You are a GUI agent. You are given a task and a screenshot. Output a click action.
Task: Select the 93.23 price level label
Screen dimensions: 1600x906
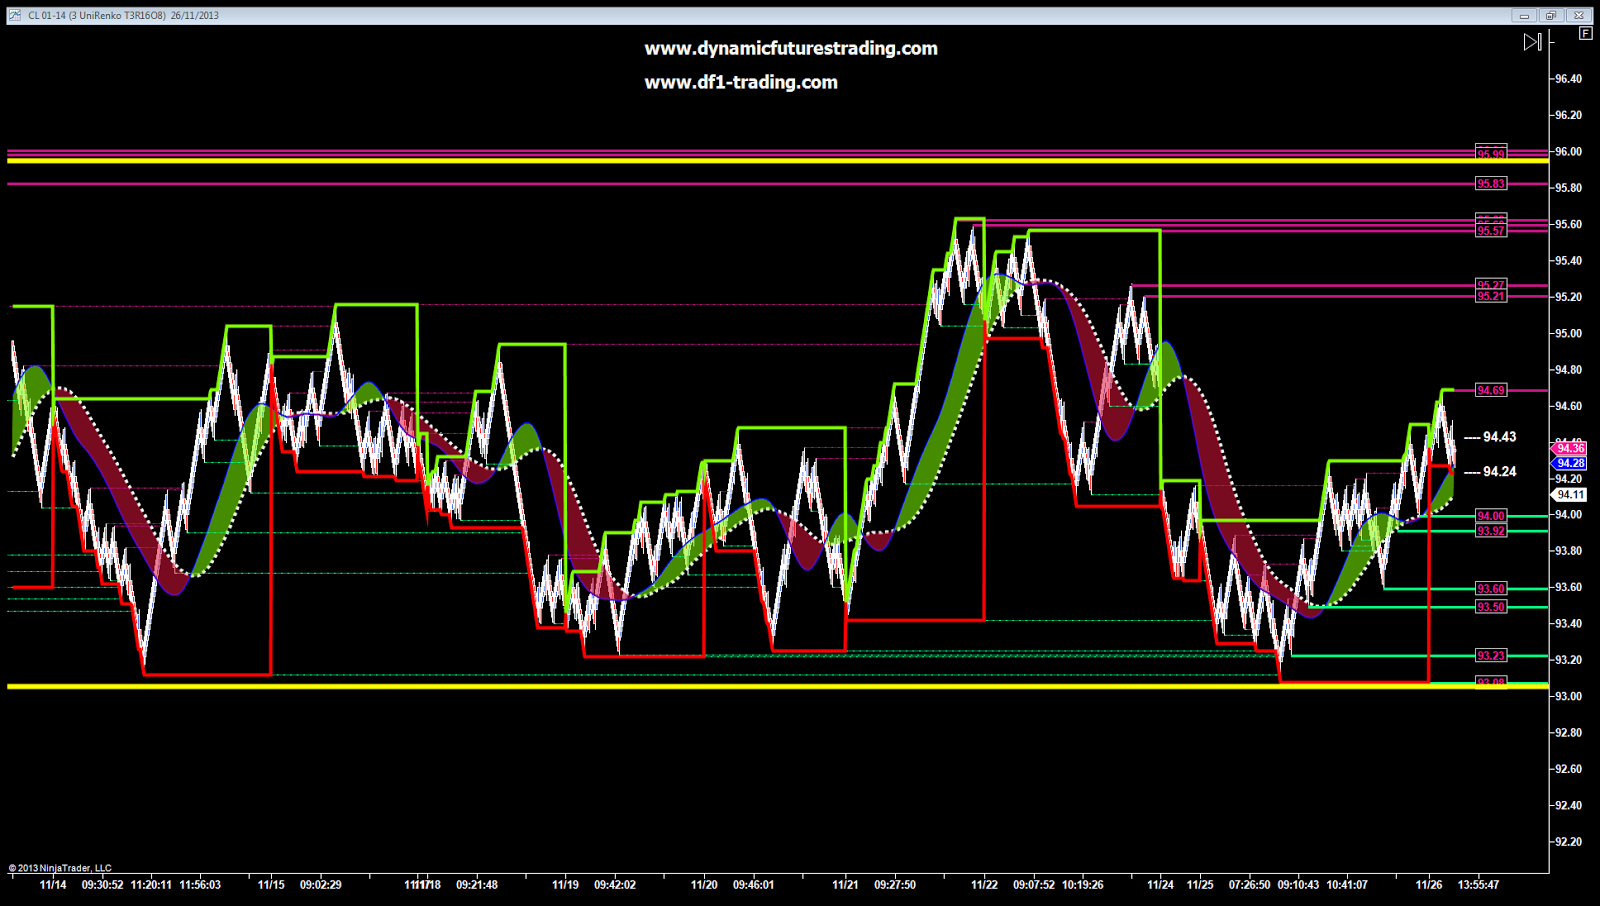(x=1491, y=656)
